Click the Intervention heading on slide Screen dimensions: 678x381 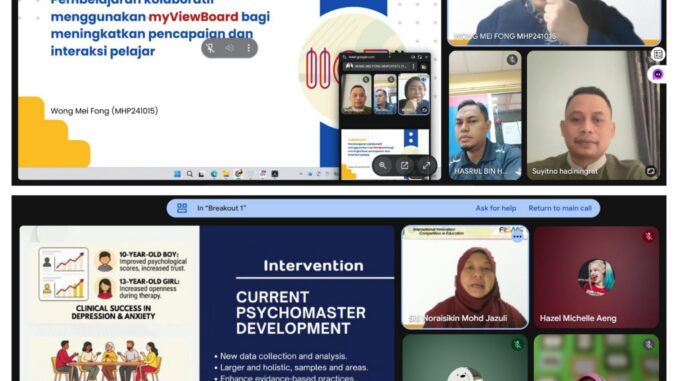[313, 266]
